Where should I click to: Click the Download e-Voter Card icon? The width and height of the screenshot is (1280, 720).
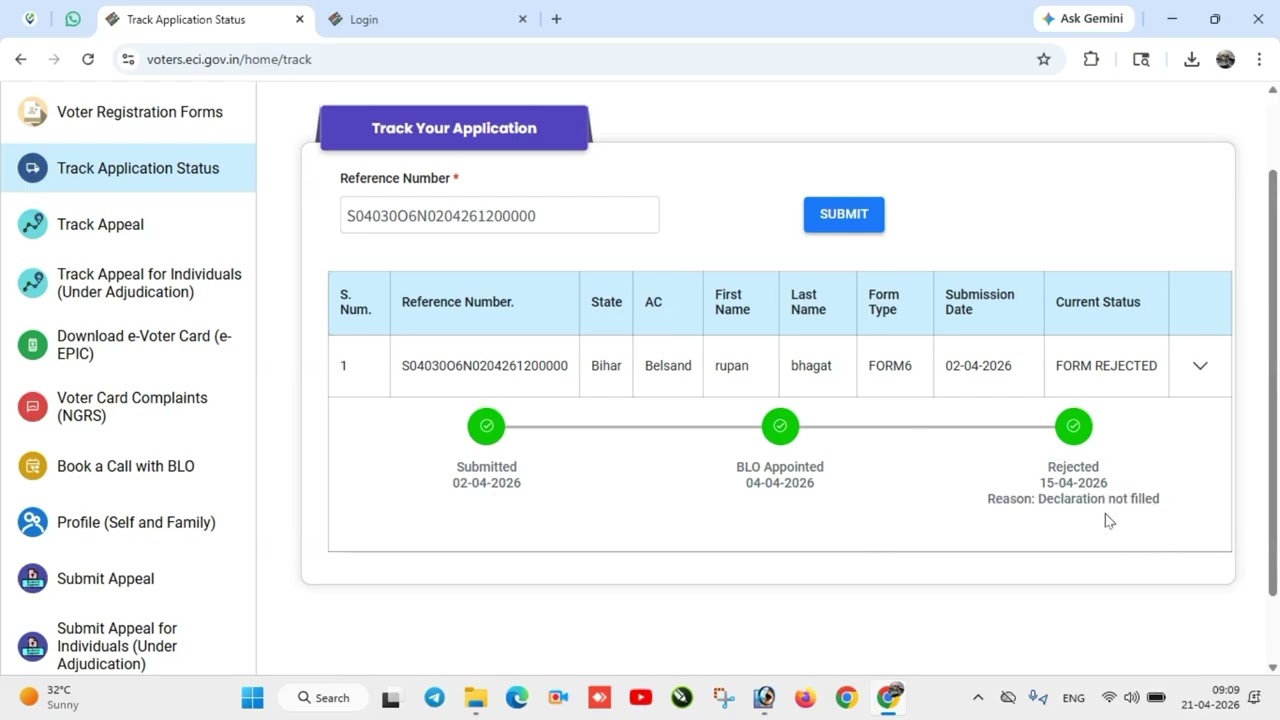point(32,345)
